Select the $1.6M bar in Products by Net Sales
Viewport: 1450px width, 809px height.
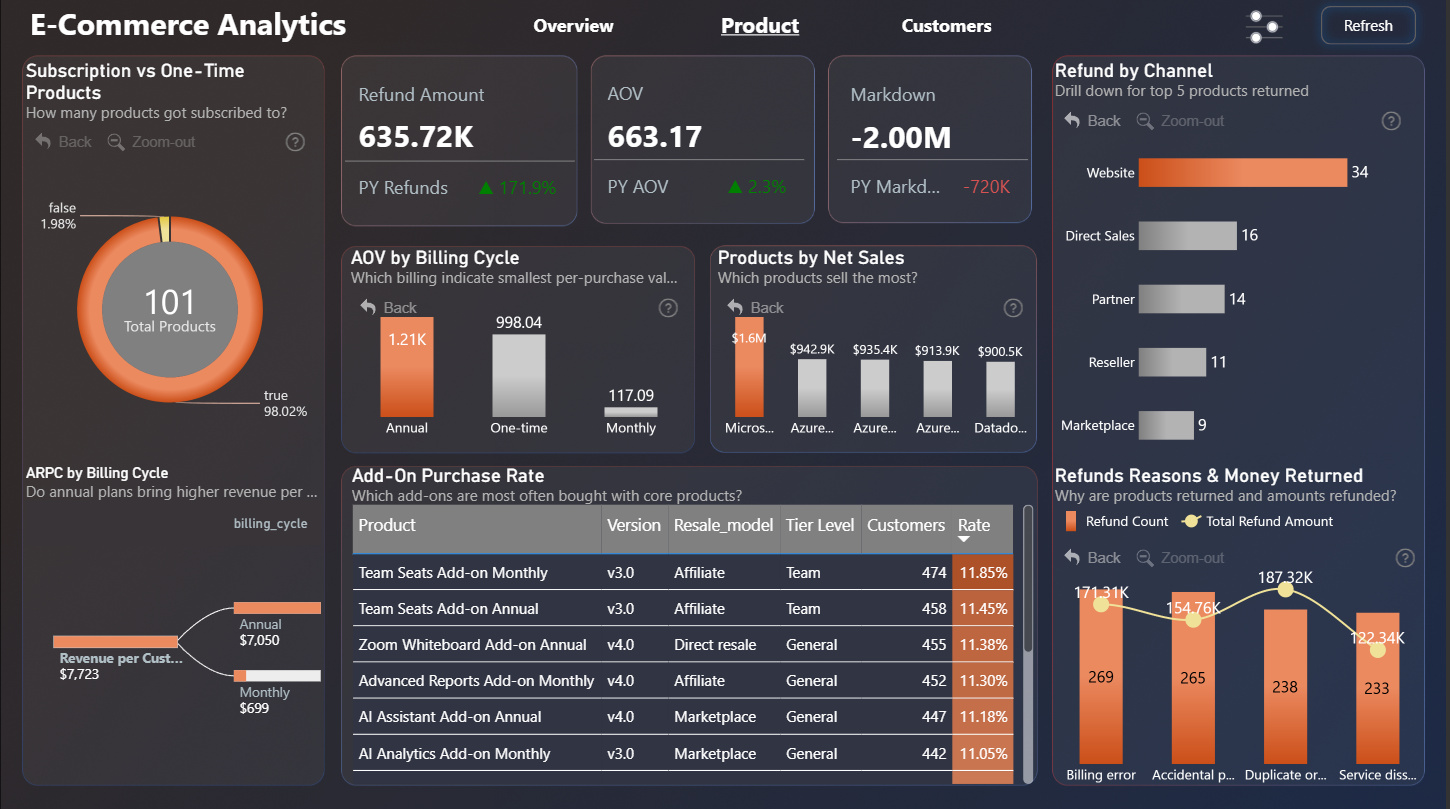pos(749,367)
